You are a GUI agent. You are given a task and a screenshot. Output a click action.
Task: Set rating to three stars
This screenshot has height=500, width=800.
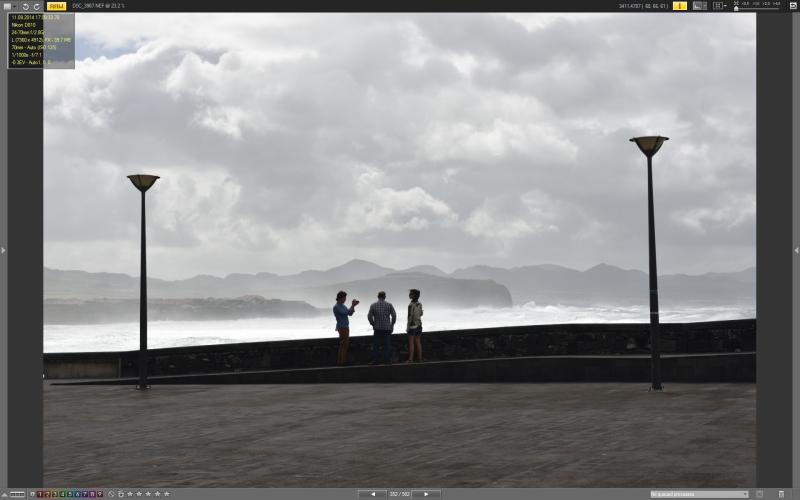pos(148,494)
